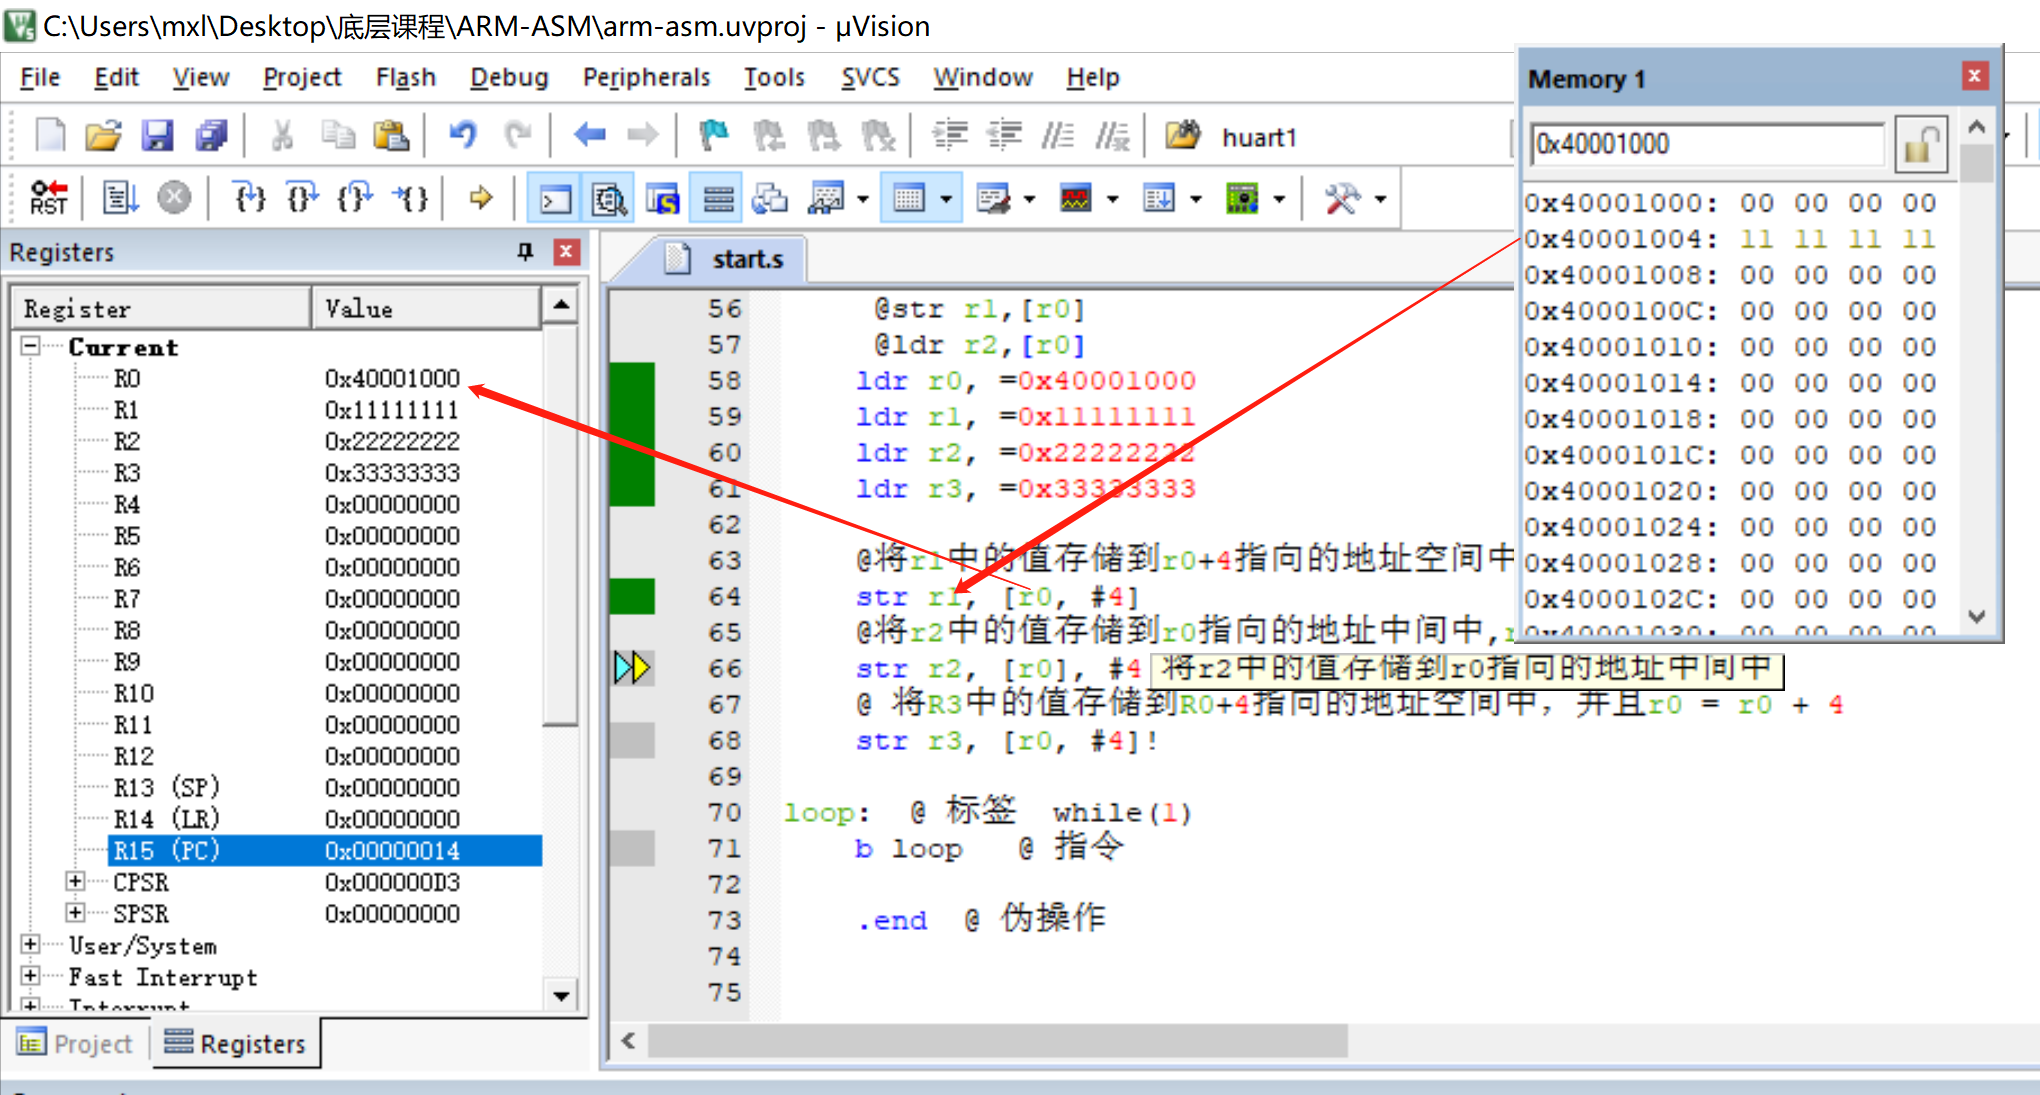Close the Registers panel
The width and height of the screenshot is (2040, 1095).
[566, 252]
